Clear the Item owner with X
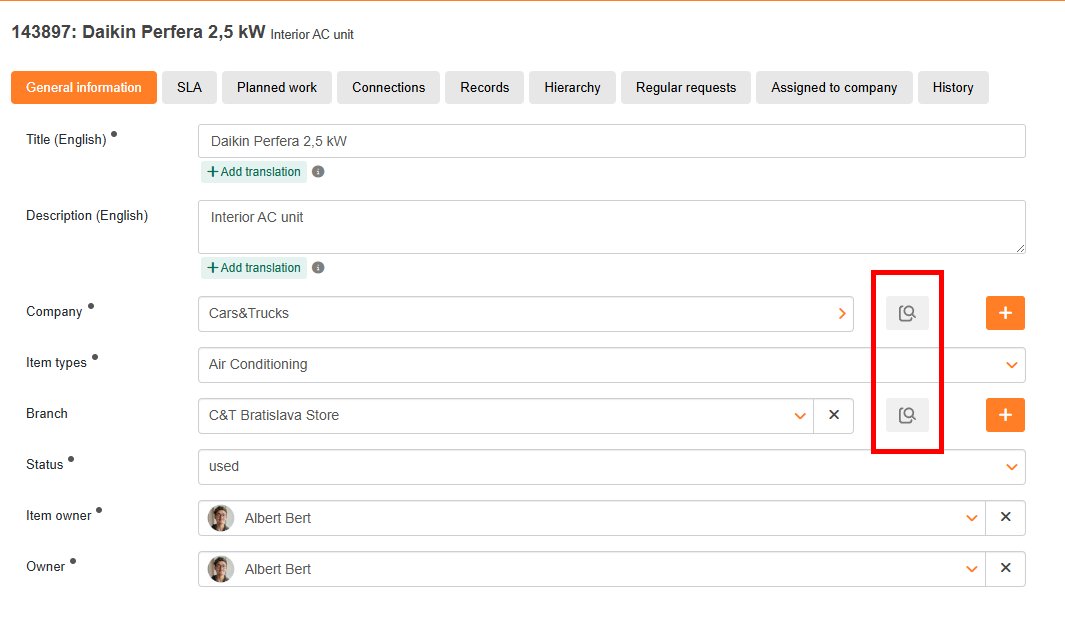The image size is (1065, 625). [x=1005, y=518]
